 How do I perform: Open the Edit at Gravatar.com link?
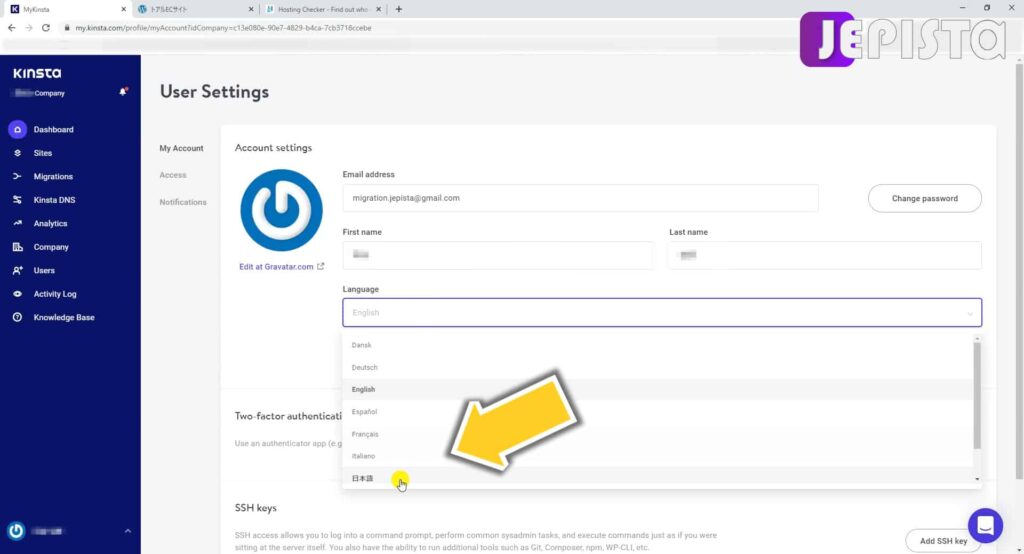(x=276, y=267)
